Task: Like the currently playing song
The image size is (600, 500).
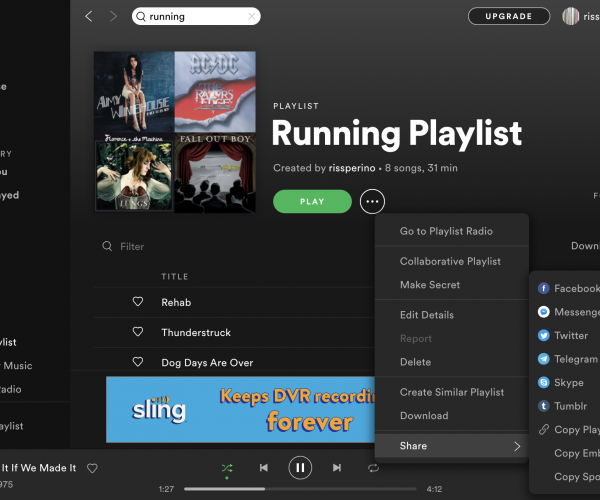Action: [x=92, y=468]
